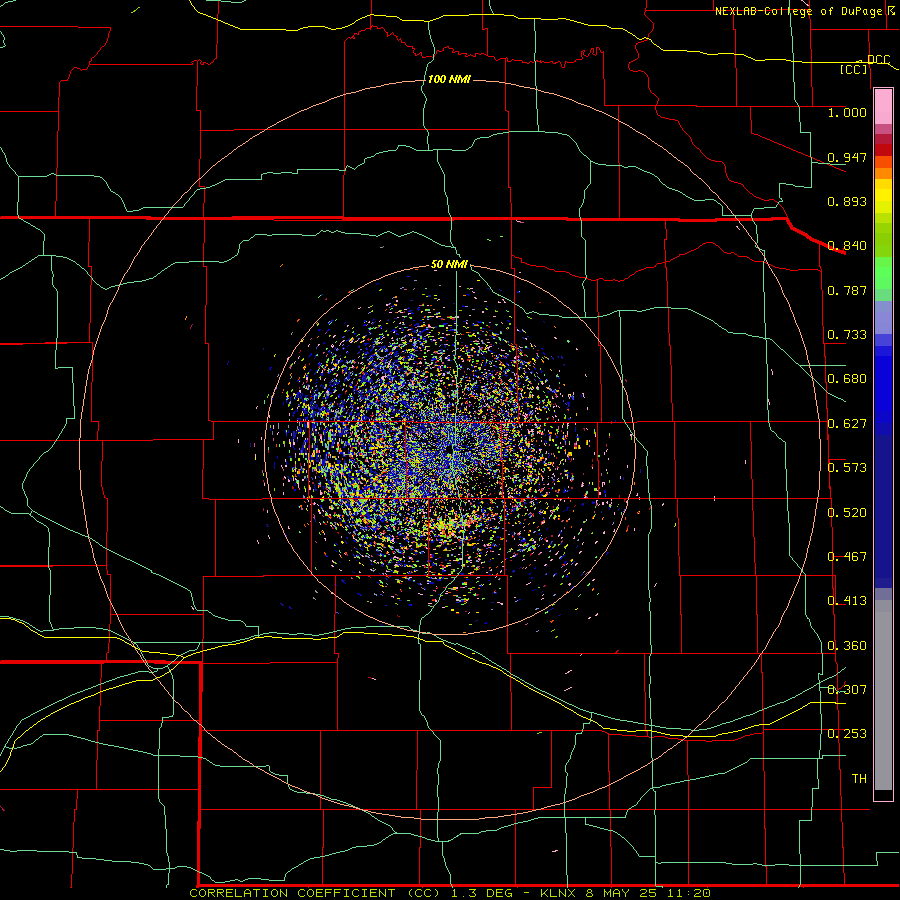Image resolution: width=900 pixels, height=900 pixels.
Task: Pick the pink top segment of color bar
Action: [883, 107]
